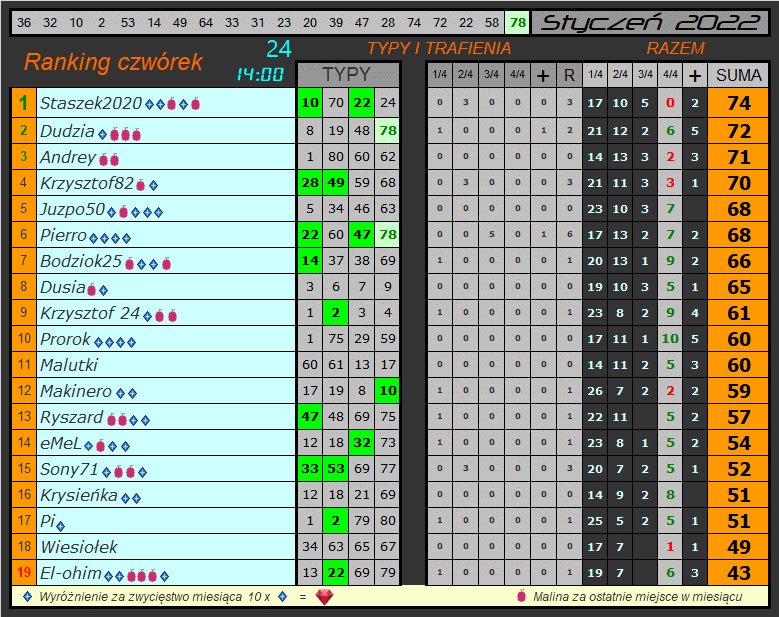Click the green pick 32 in eMeL's row
This screenshot has width=779, height=617.
pos(362,443)
